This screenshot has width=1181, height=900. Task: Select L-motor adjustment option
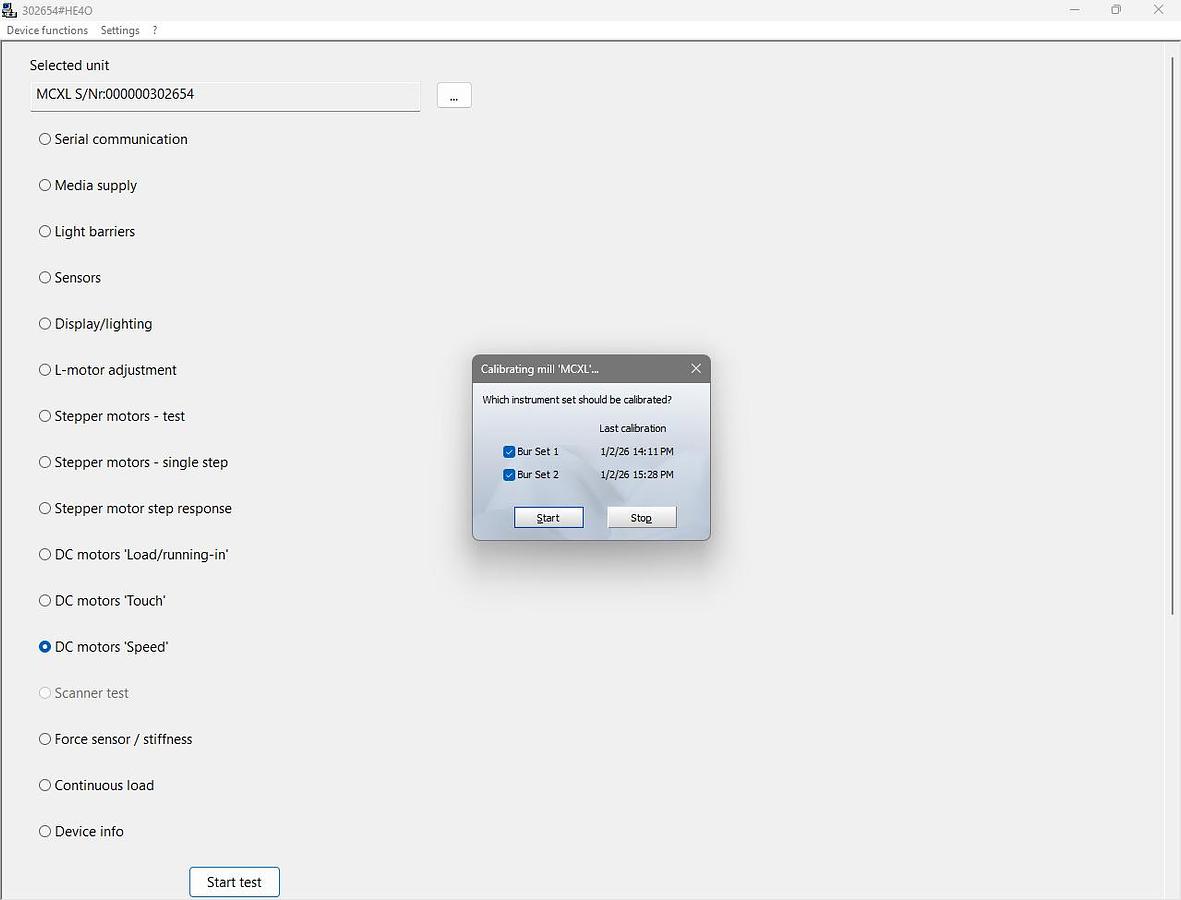click(45, 370)
